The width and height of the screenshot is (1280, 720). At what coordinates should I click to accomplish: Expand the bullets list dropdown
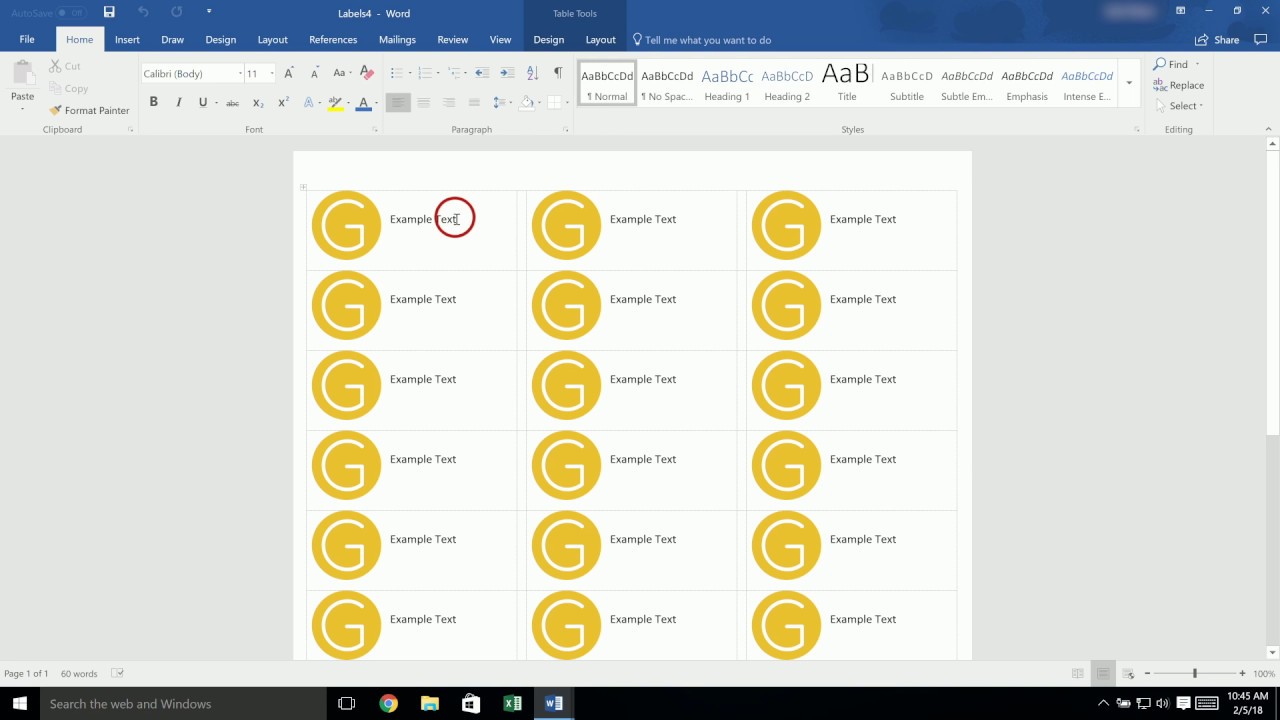[x=411, y=73]
